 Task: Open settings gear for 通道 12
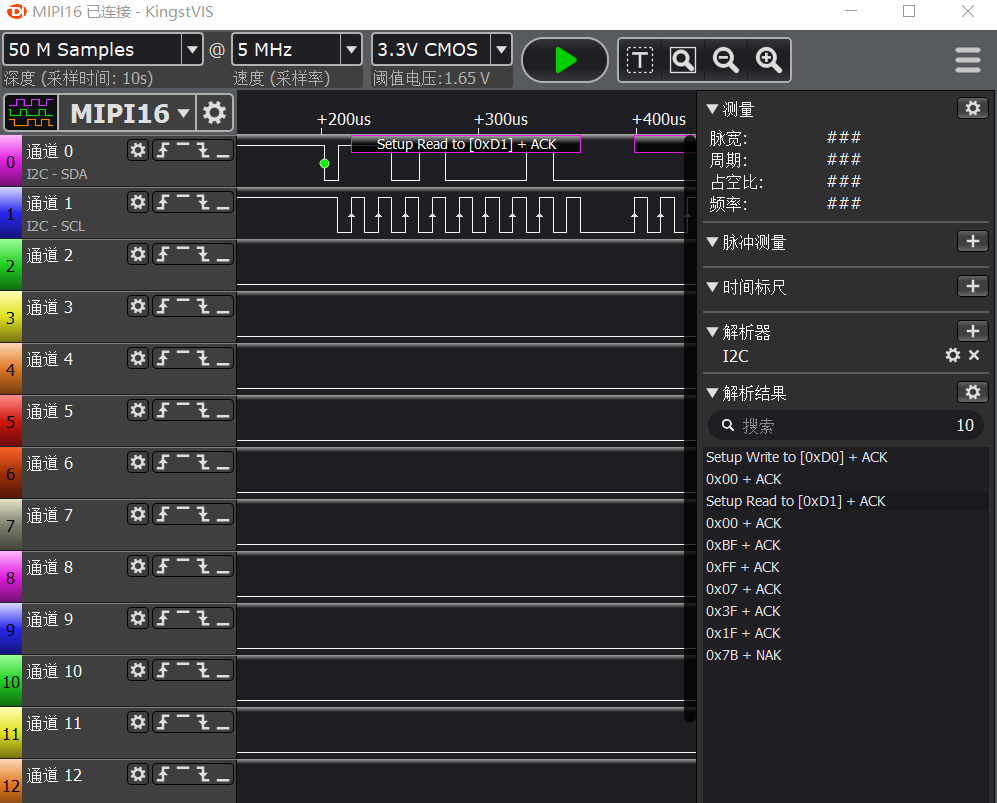pos(138,775)
